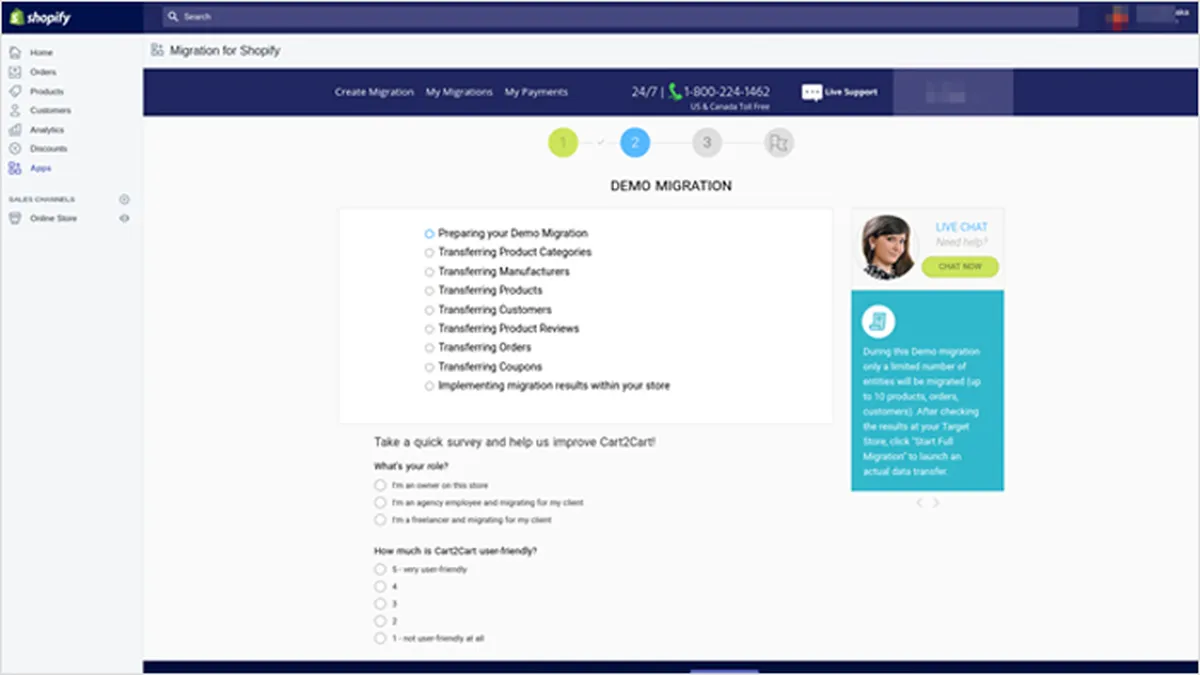This screenshot has width=1200, height=675.
Task: Click the Discounts icon in sidebar
Action: tap(14, 149)
